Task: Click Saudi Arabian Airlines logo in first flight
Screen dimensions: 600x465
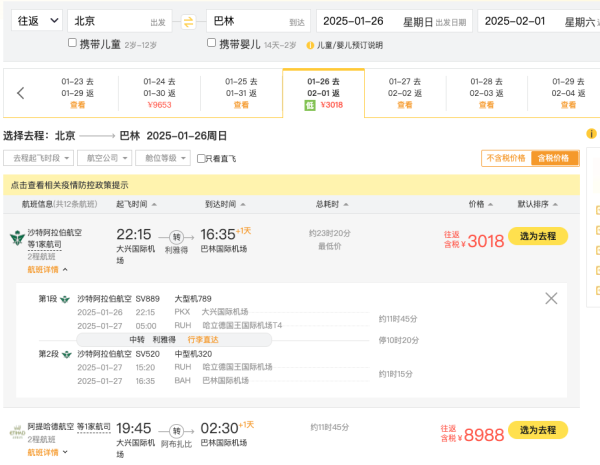Action: [17, 238]
